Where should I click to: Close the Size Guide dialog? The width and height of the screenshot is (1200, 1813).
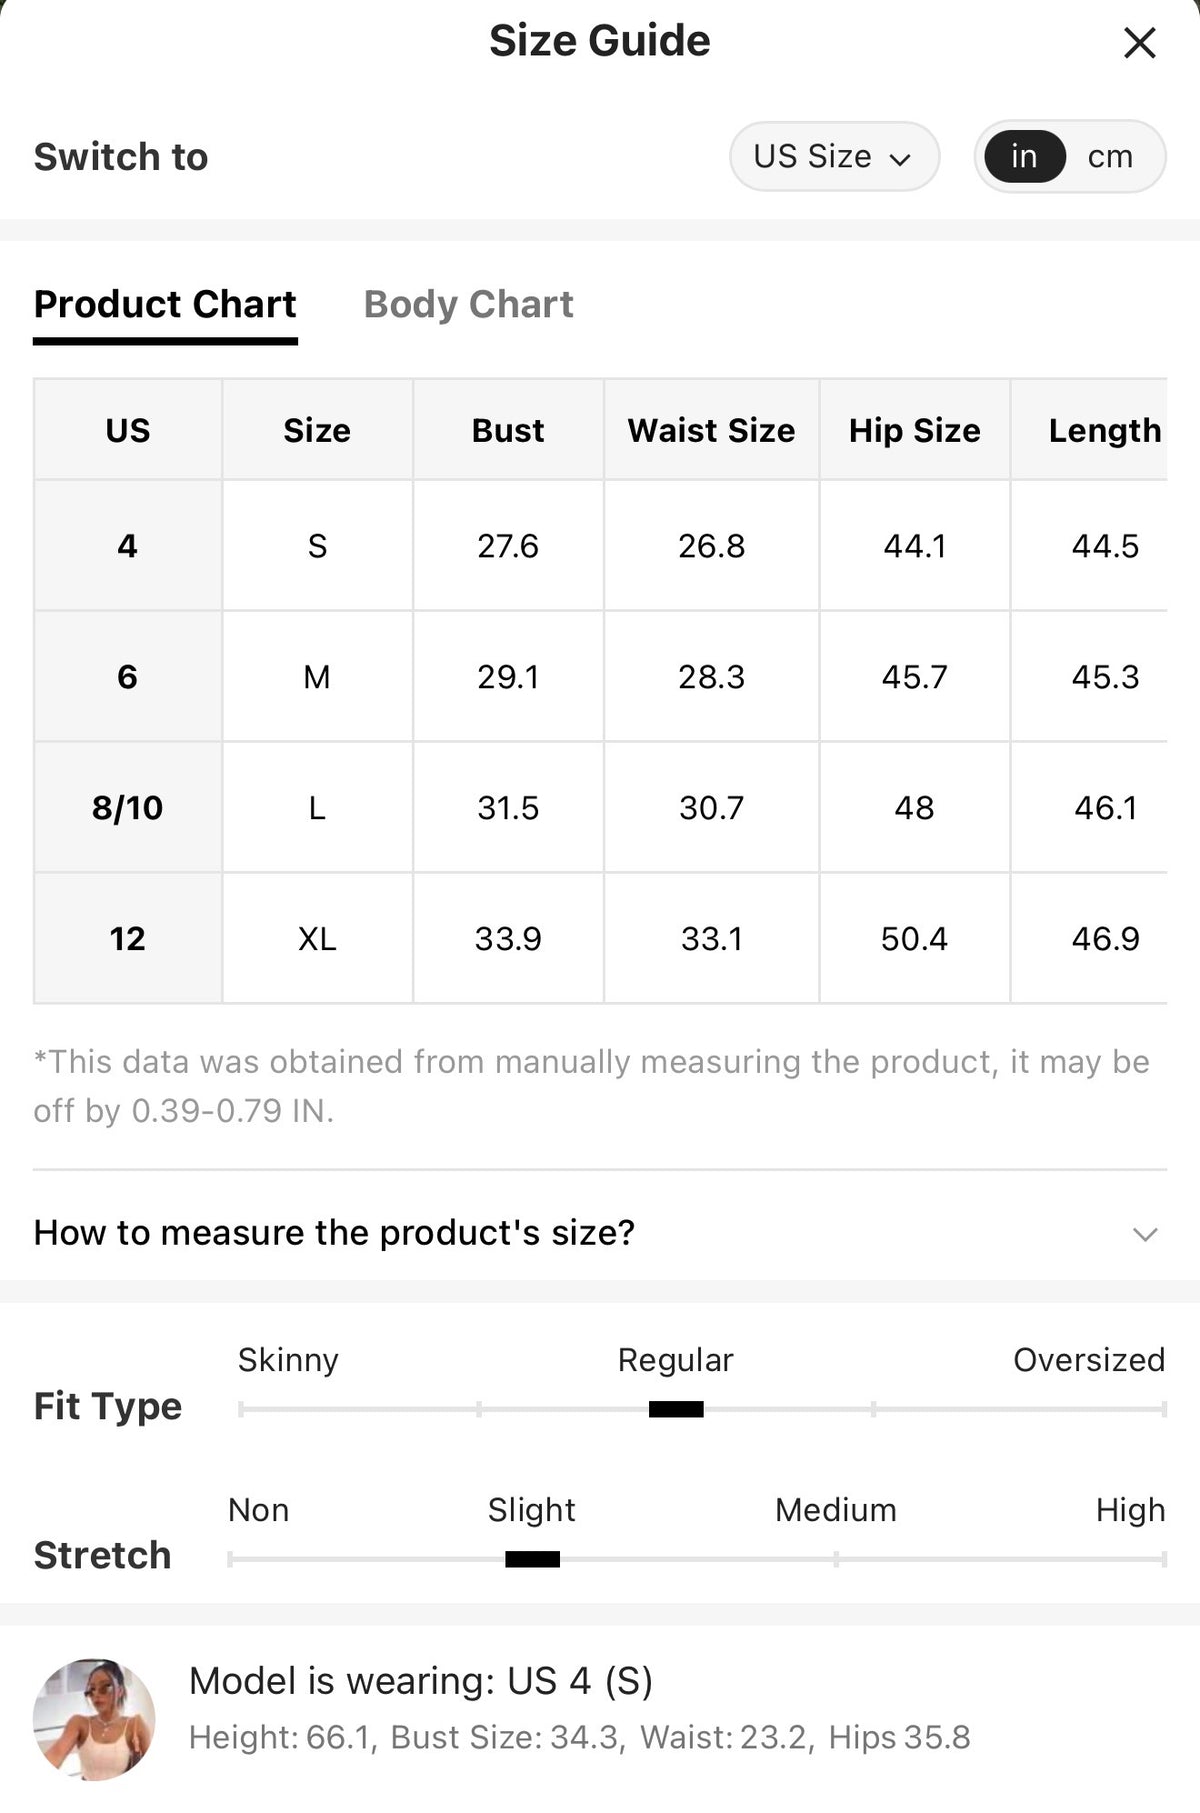click(1139, 43)
